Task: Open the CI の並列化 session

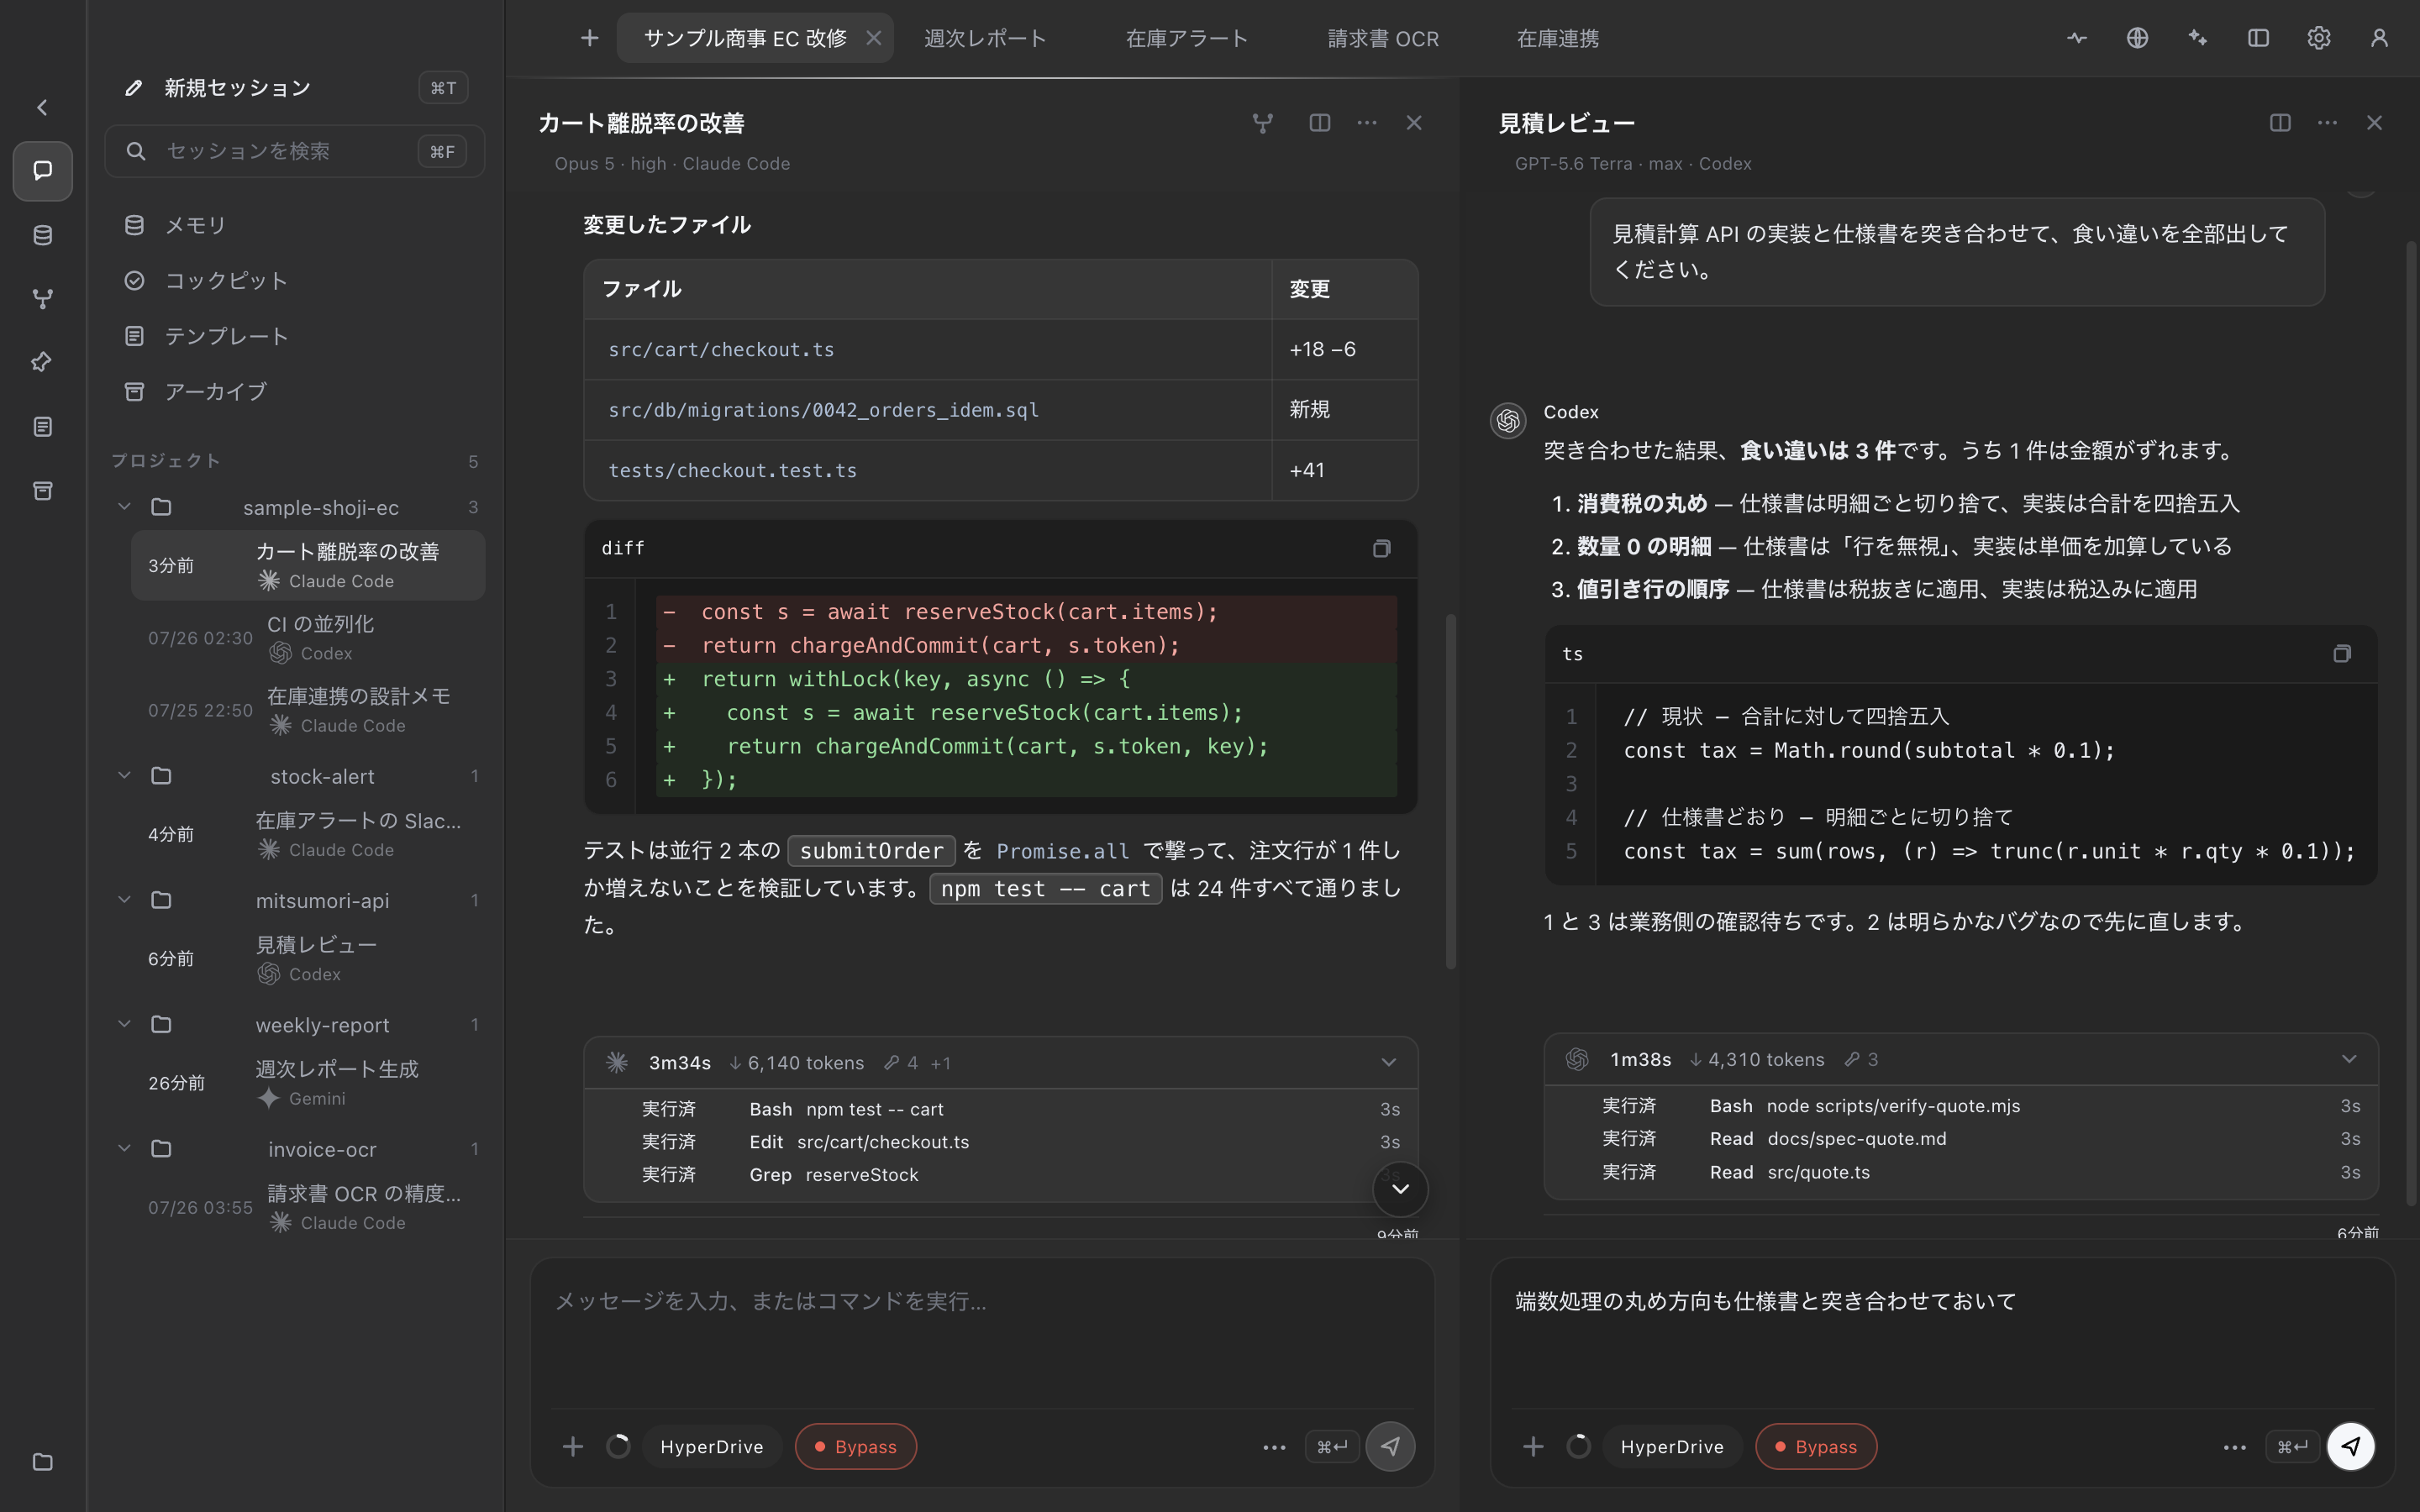Action: 308,638
